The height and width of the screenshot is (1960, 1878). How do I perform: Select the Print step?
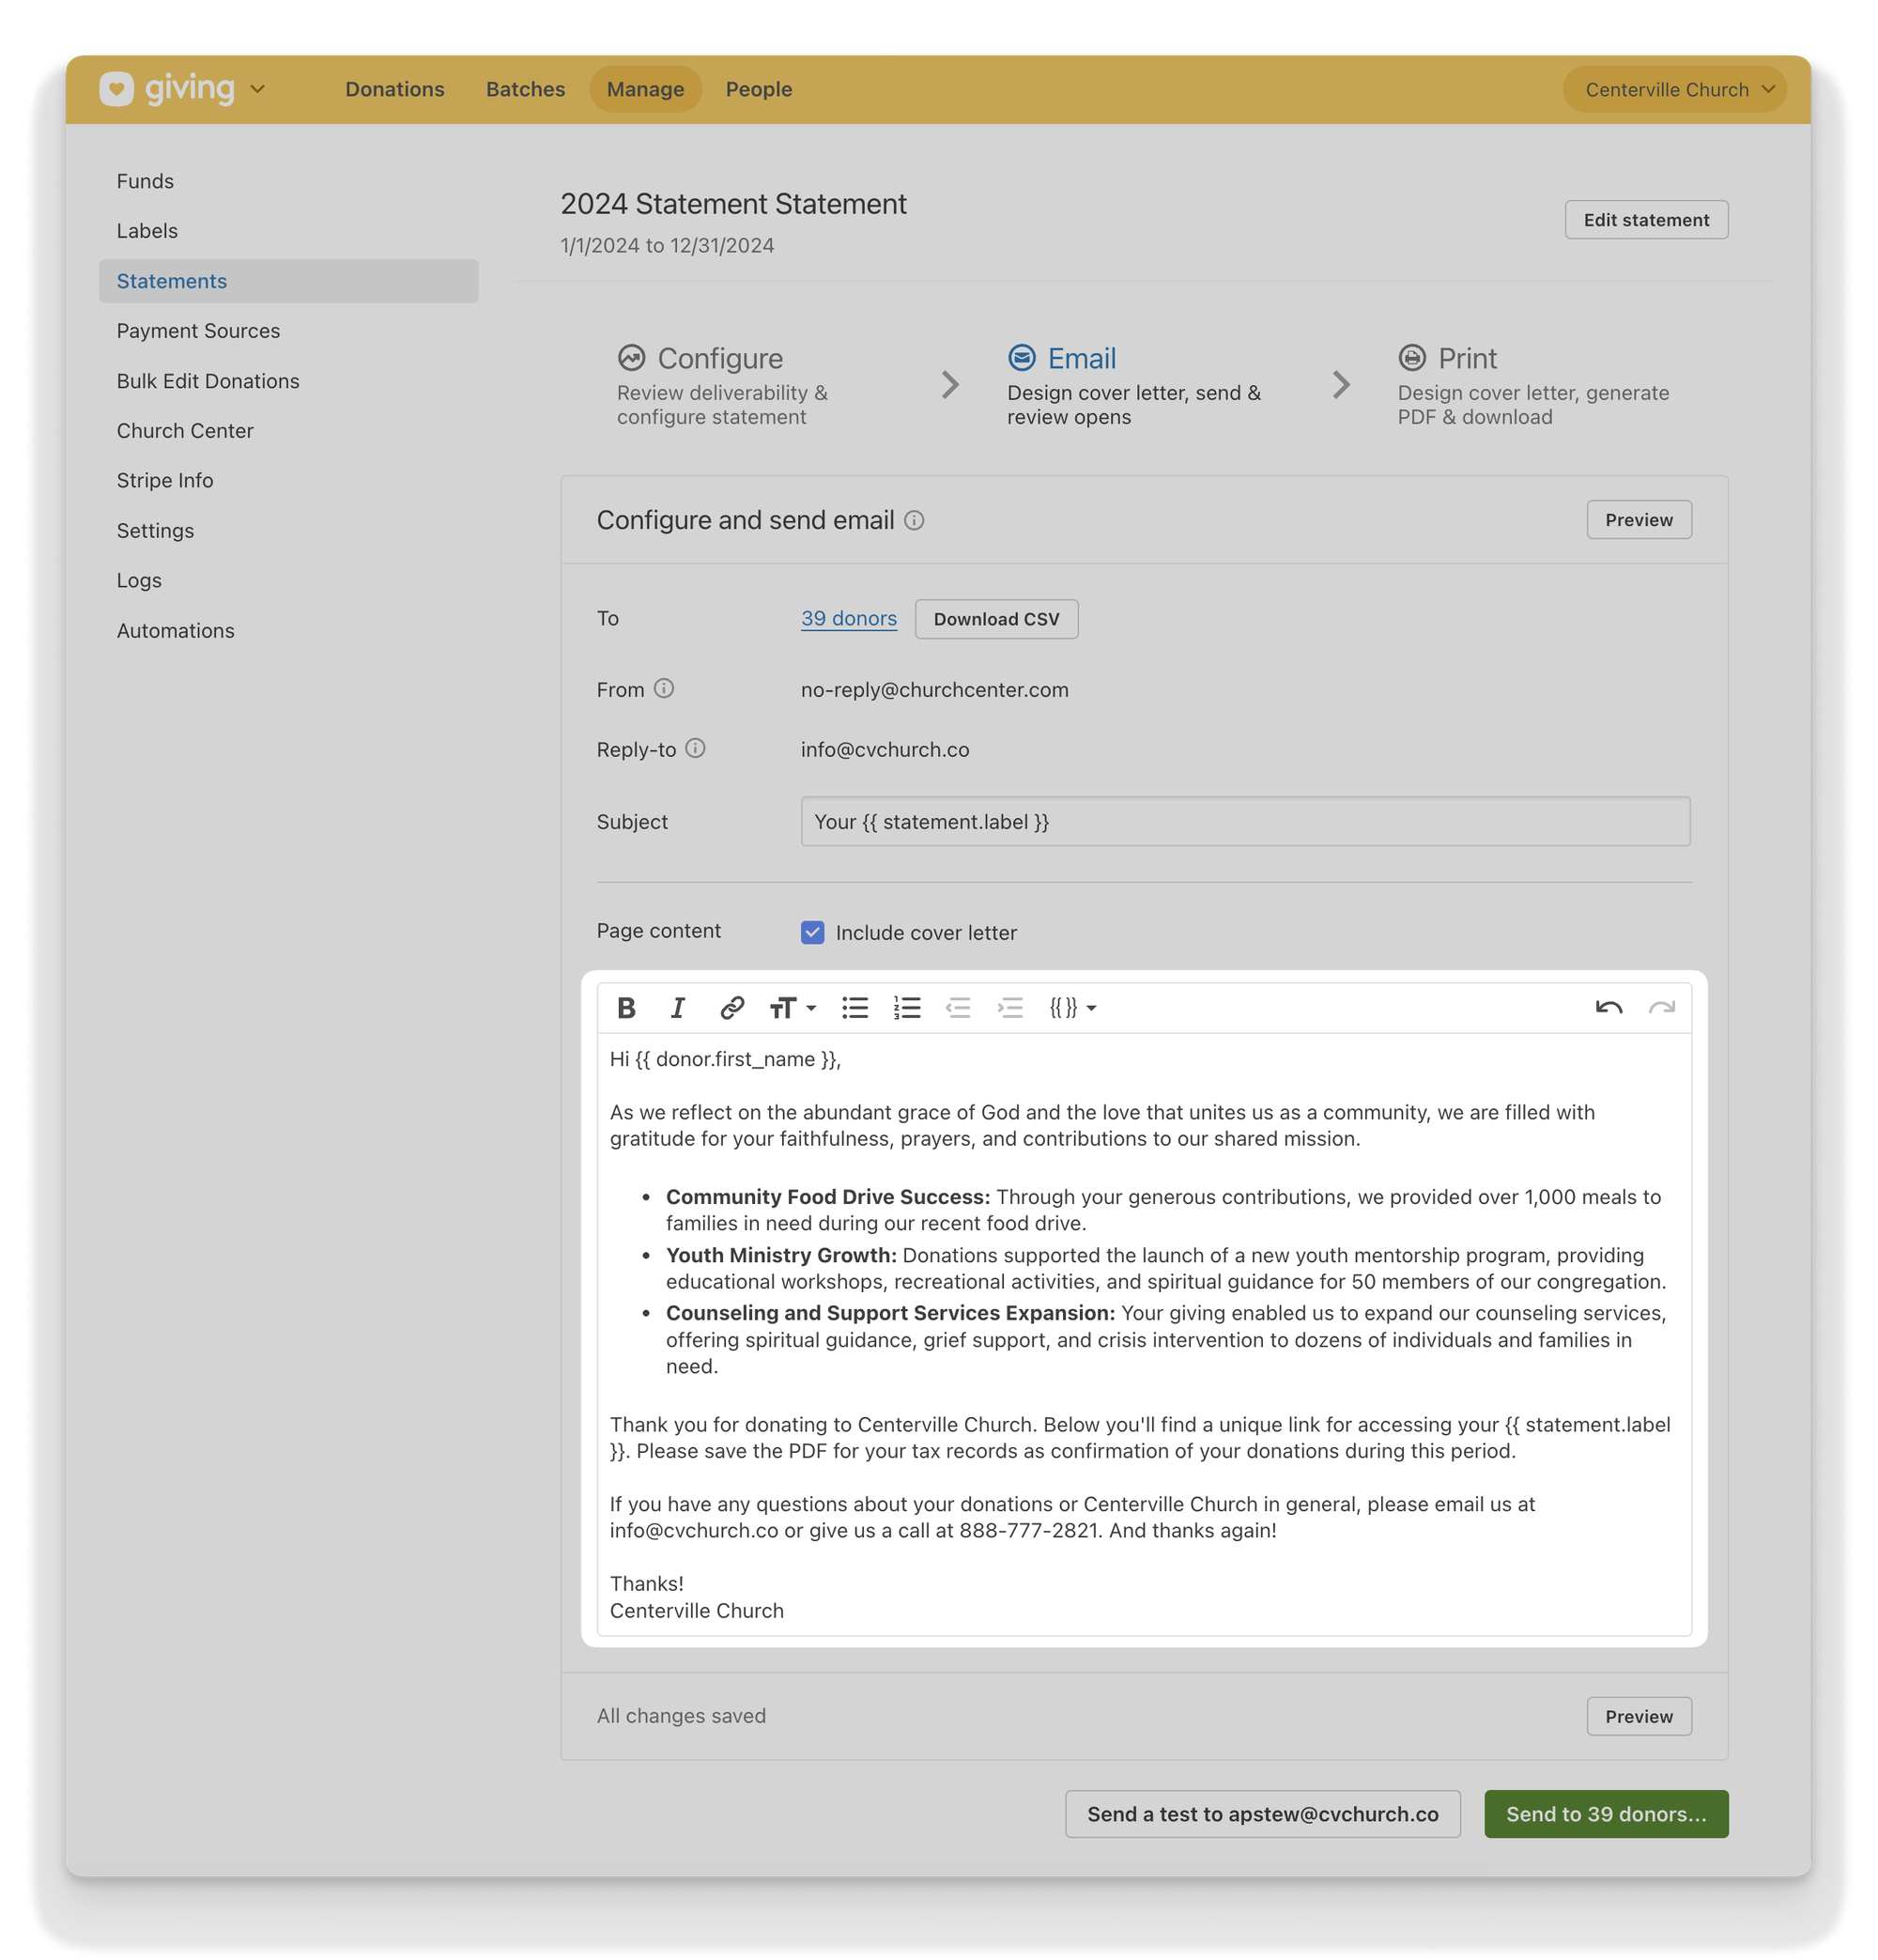1466,358
